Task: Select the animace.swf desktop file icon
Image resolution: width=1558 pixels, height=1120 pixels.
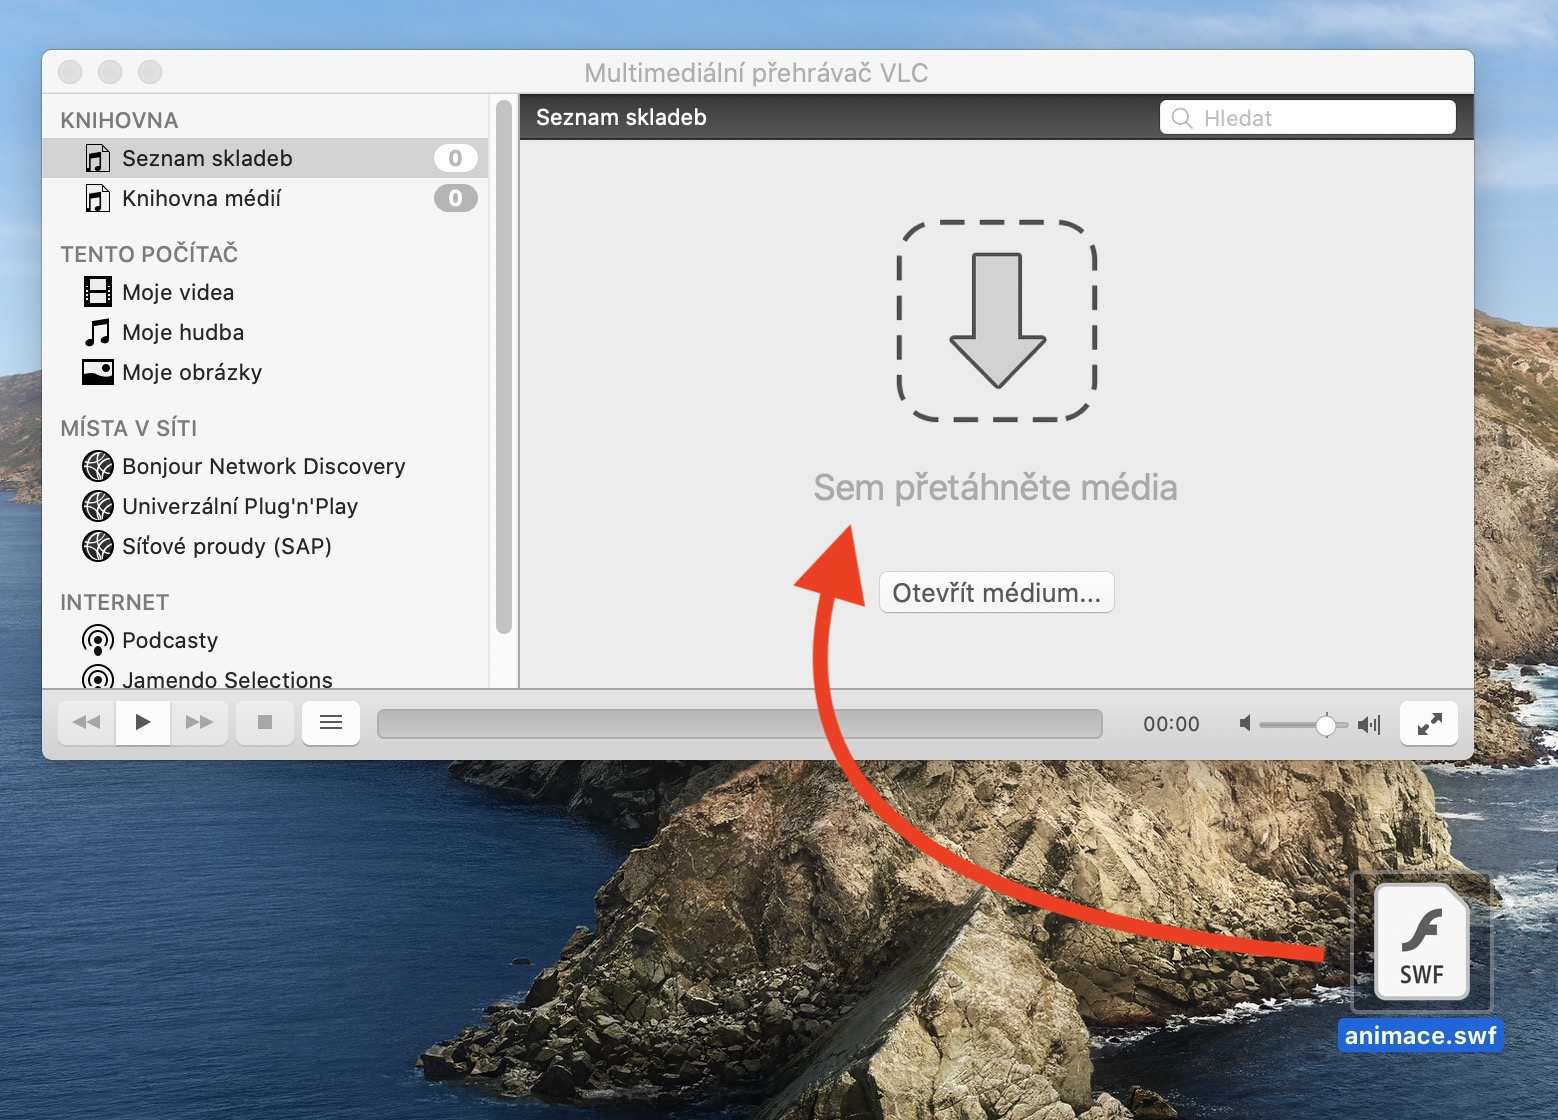Action: pyautogui.click(x=1421, y=942)
